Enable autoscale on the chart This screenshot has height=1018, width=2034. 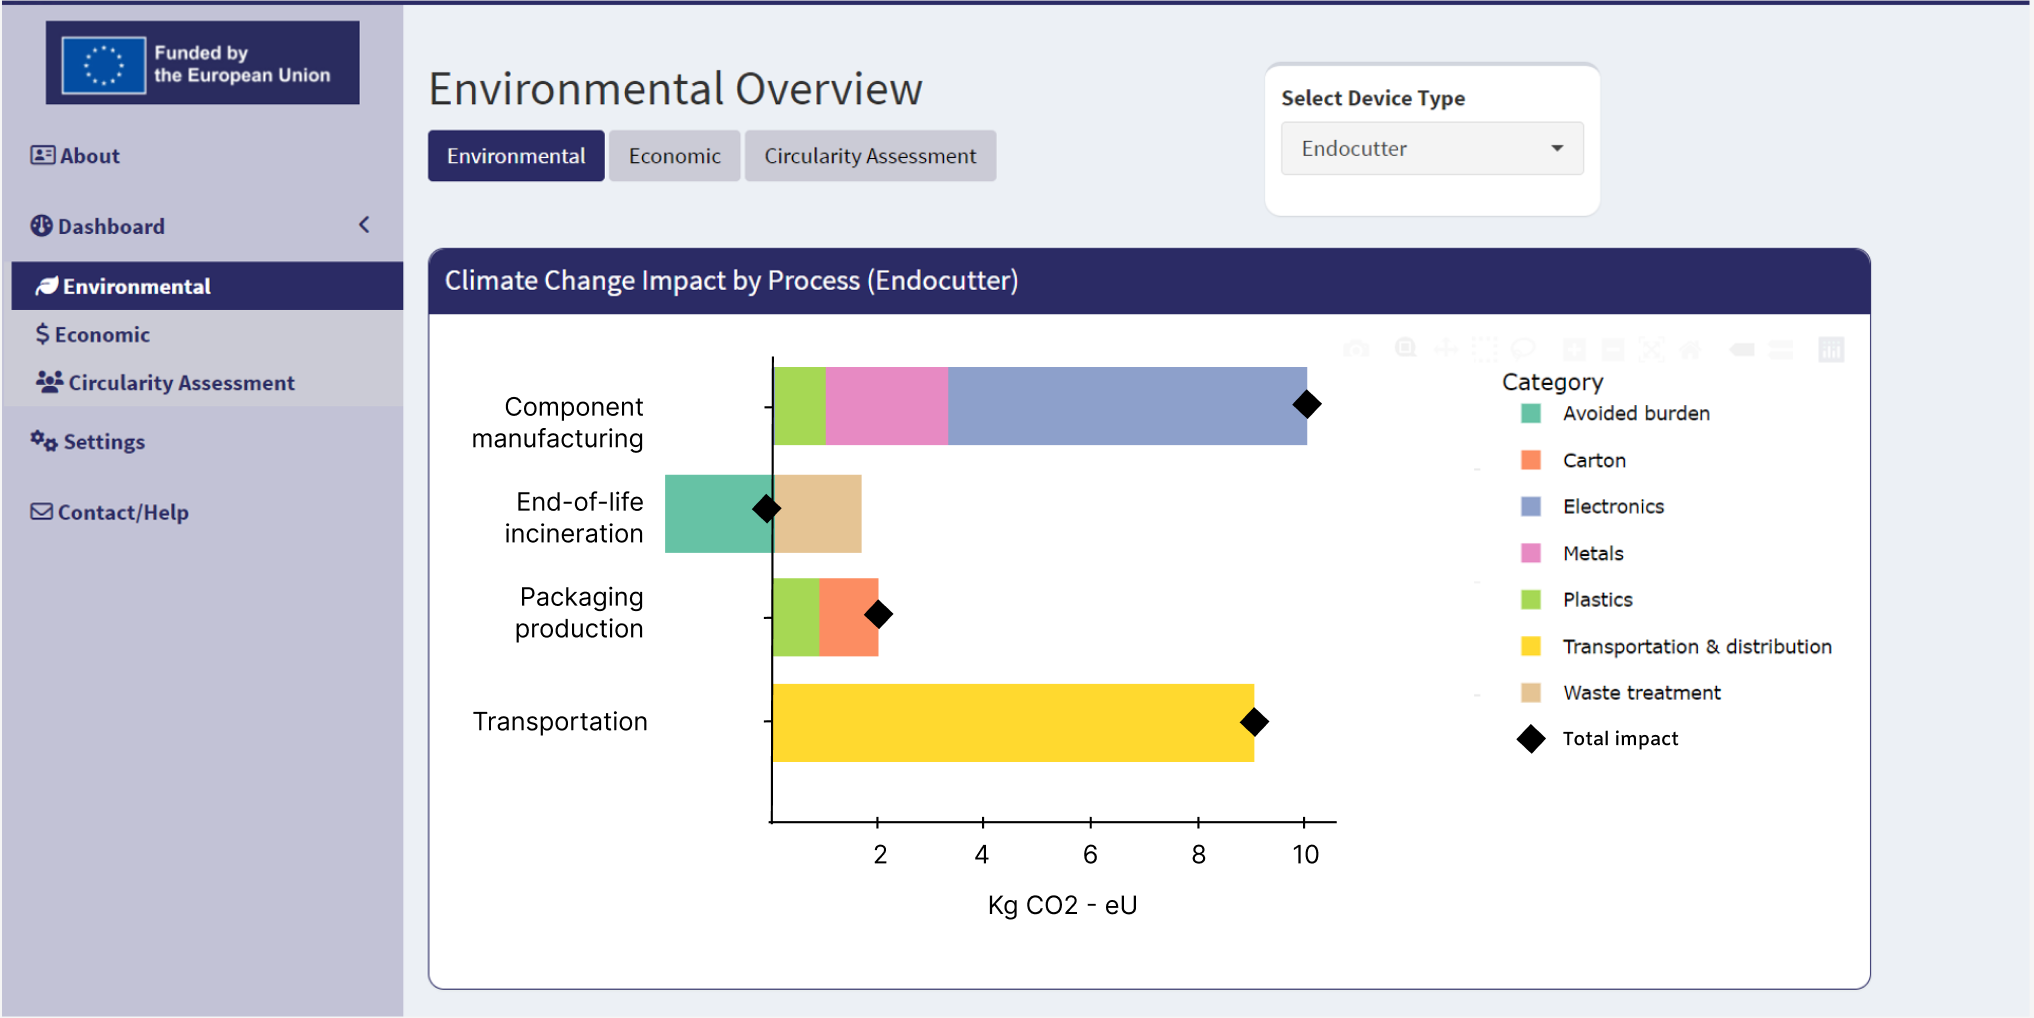pos(1651,349)
